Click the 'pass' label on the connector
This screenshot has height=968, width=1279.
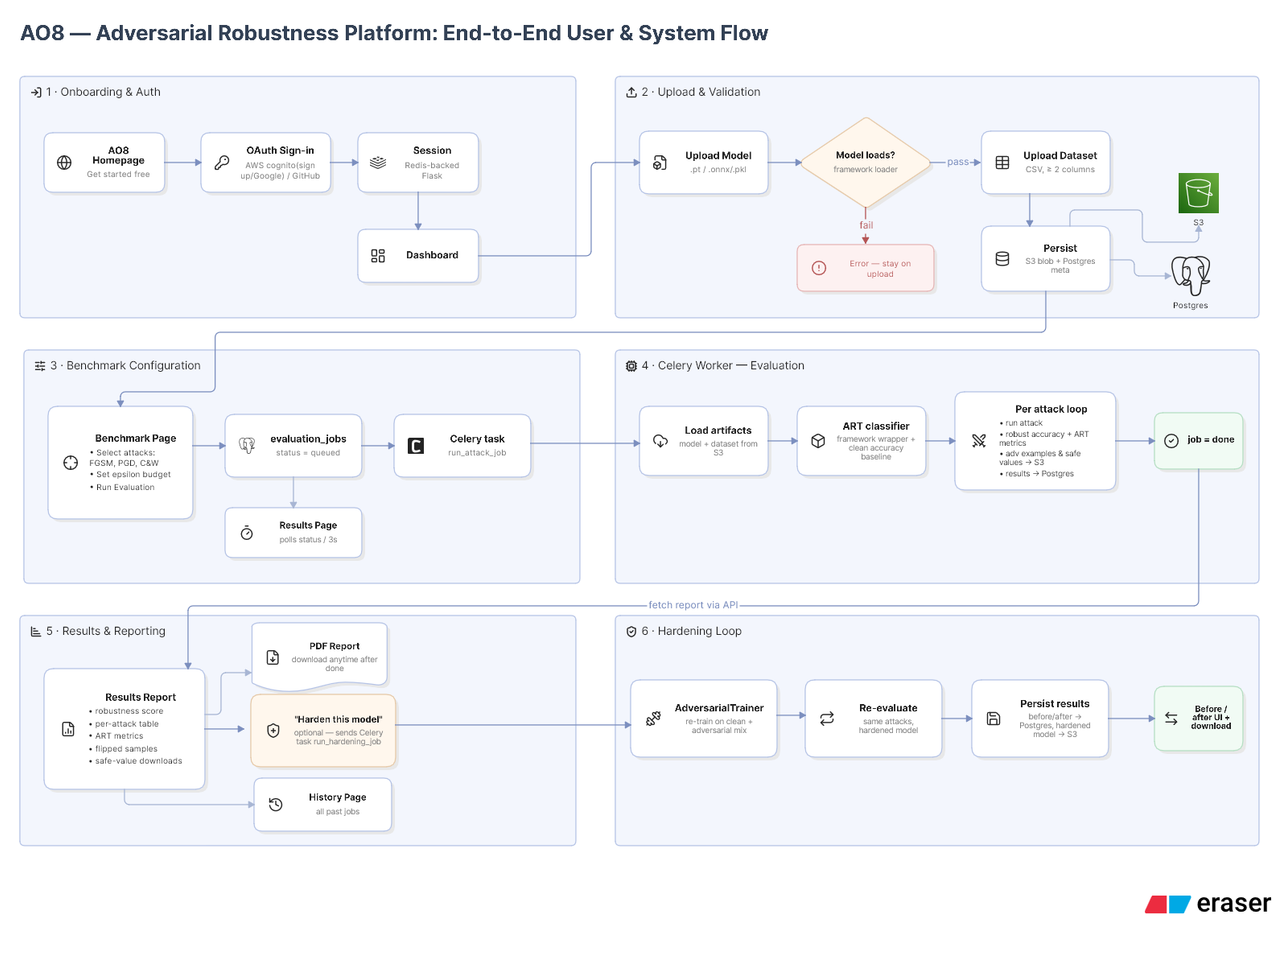(958, 162)
